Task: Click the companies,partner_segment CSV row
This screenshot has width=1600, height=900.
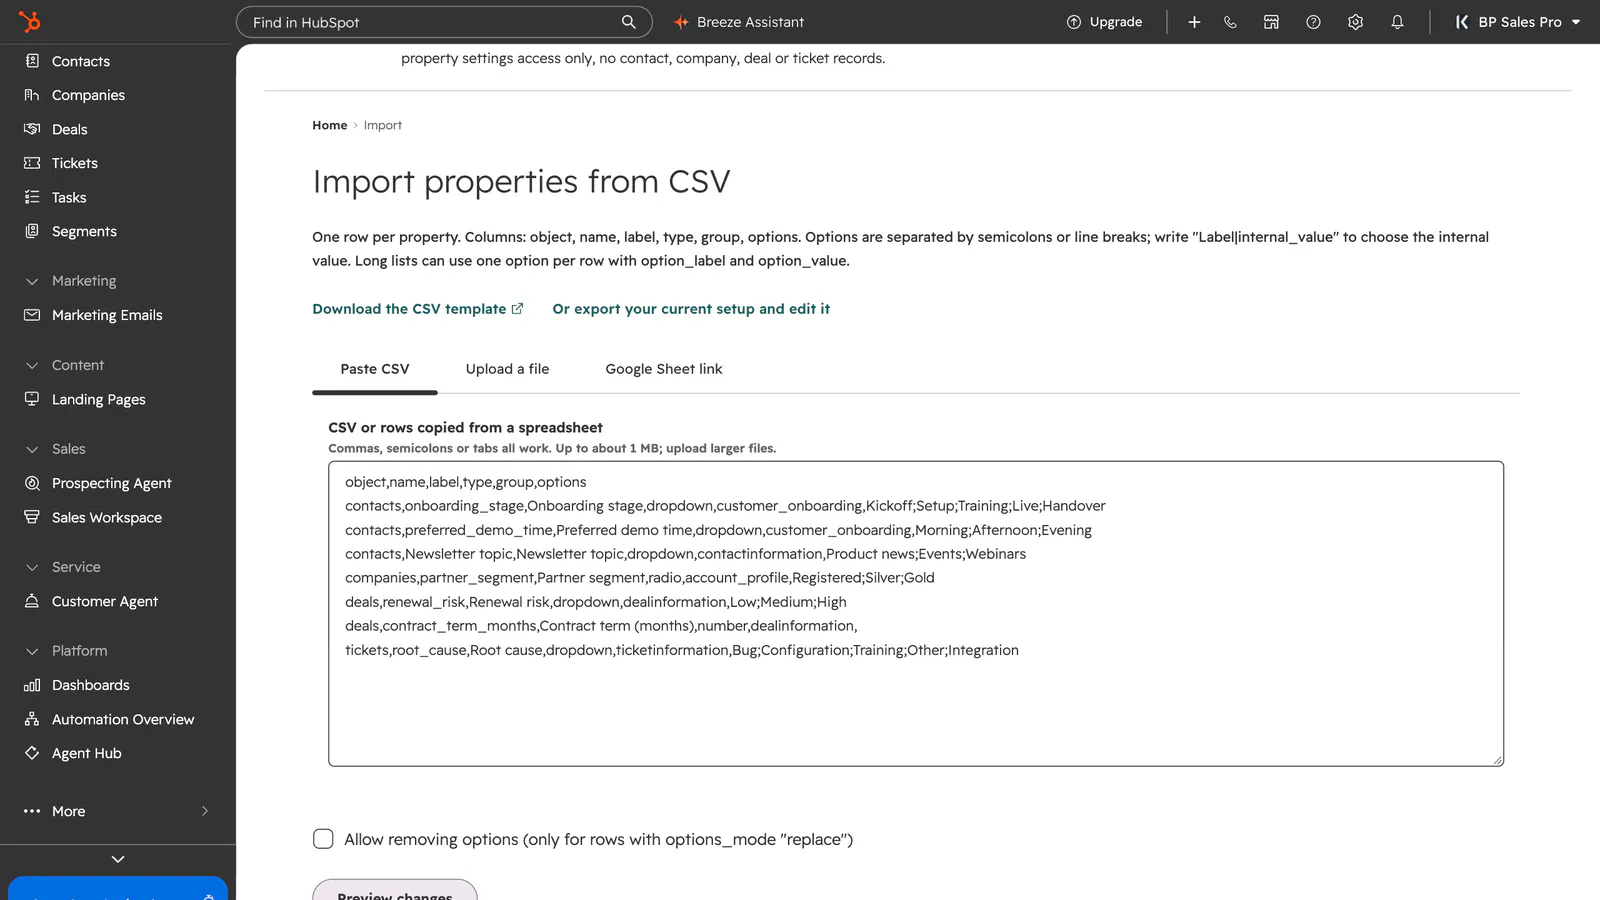Action: point(640,578)
